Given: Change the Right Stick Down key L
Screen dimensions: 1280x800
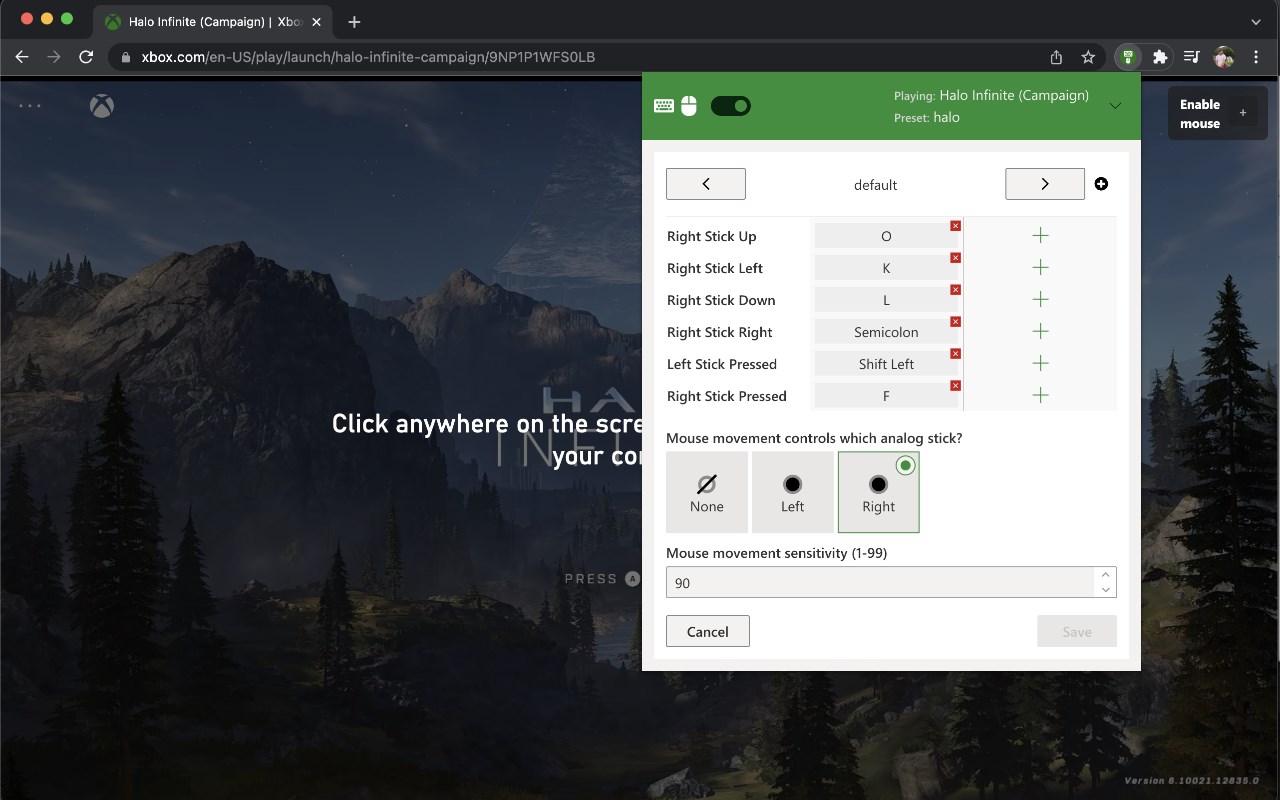Looking at the screenshot, I should pos(886,300).
